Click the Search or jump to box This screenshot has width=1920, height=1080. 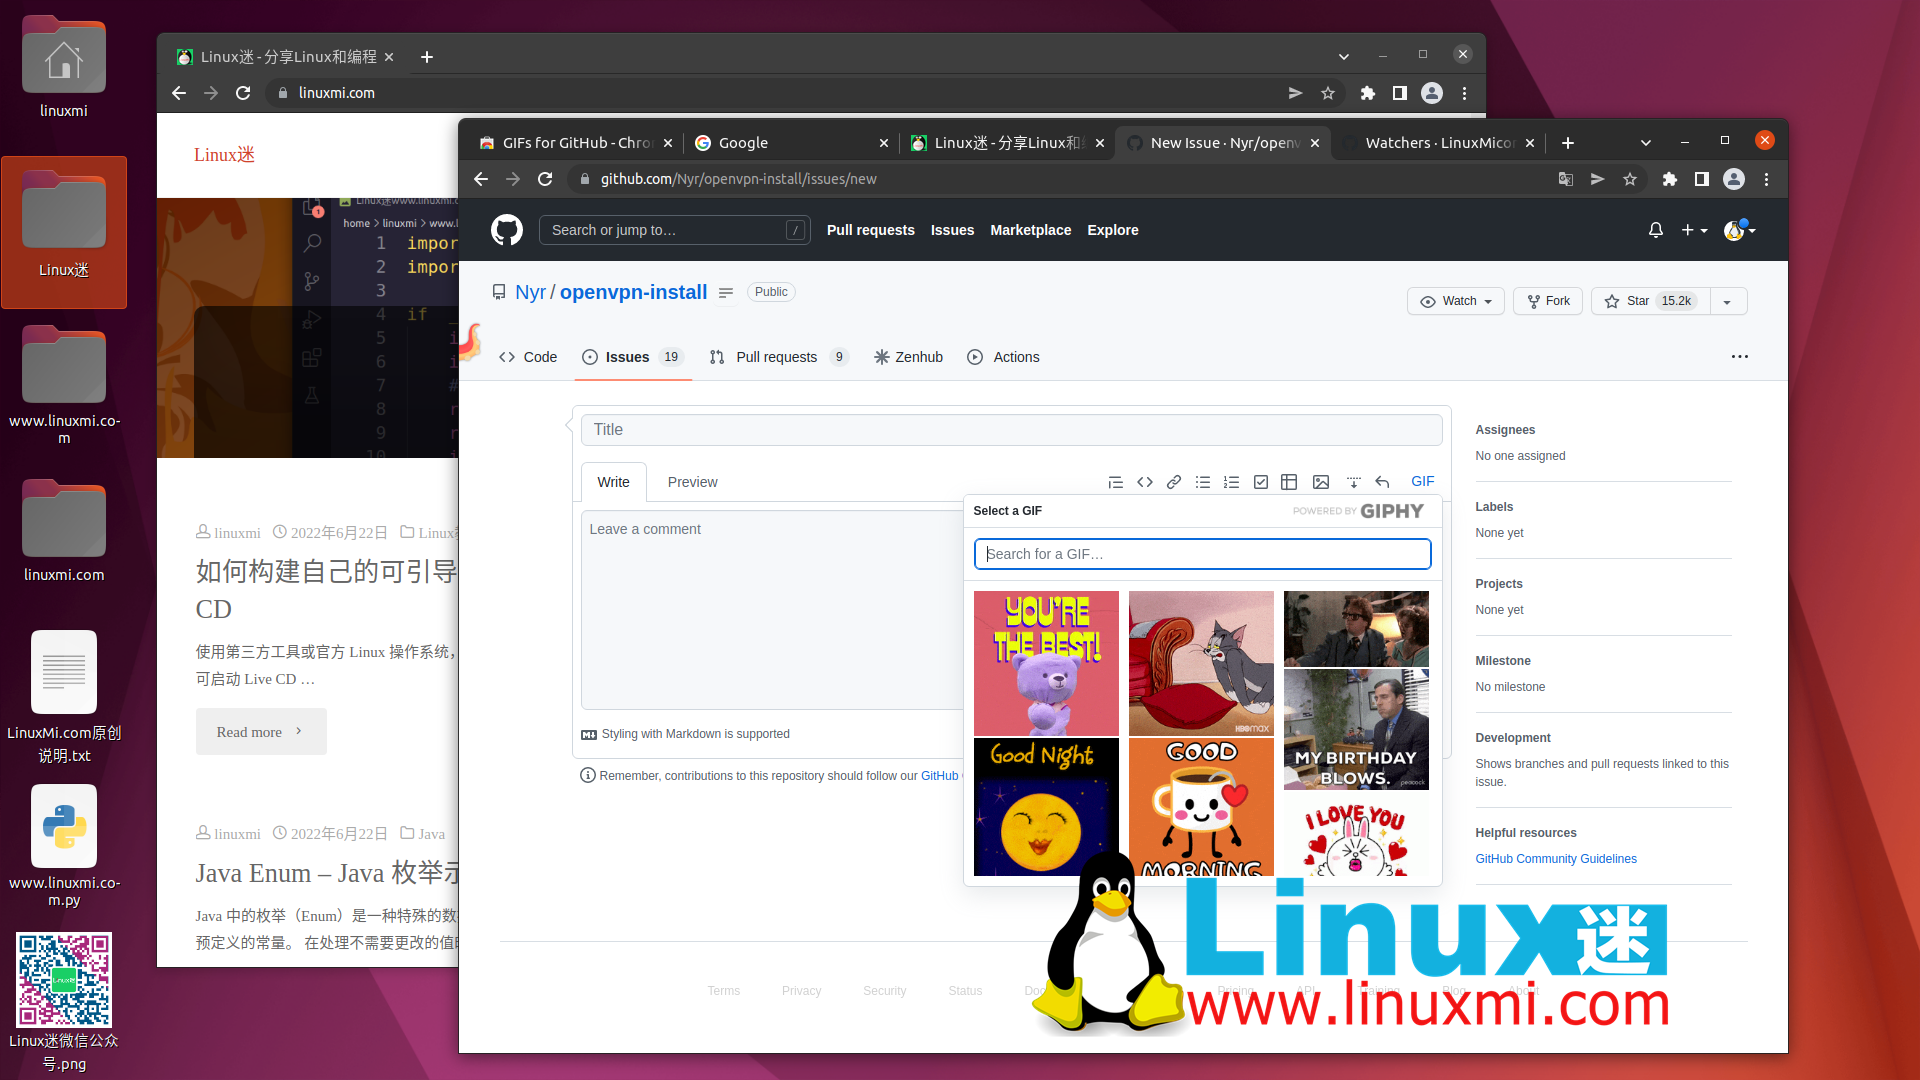click(x=674, y=230)
